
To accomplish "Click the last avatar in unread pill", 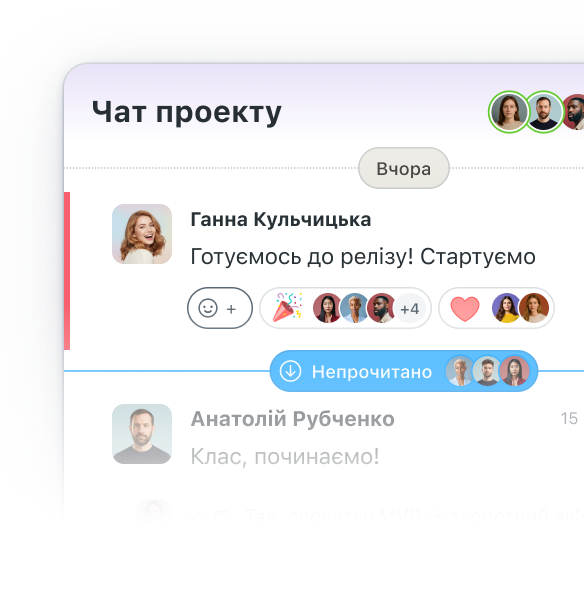I will [515, 371].
